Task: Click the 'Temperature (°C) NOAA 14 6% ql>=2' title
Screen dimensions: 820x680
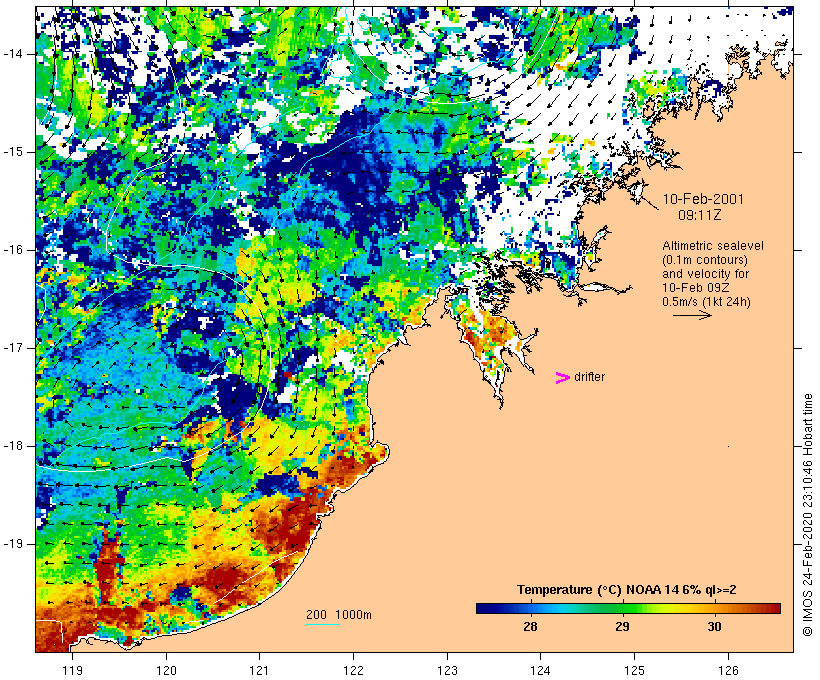Action: pyautogui.click(x=627, y=590)
